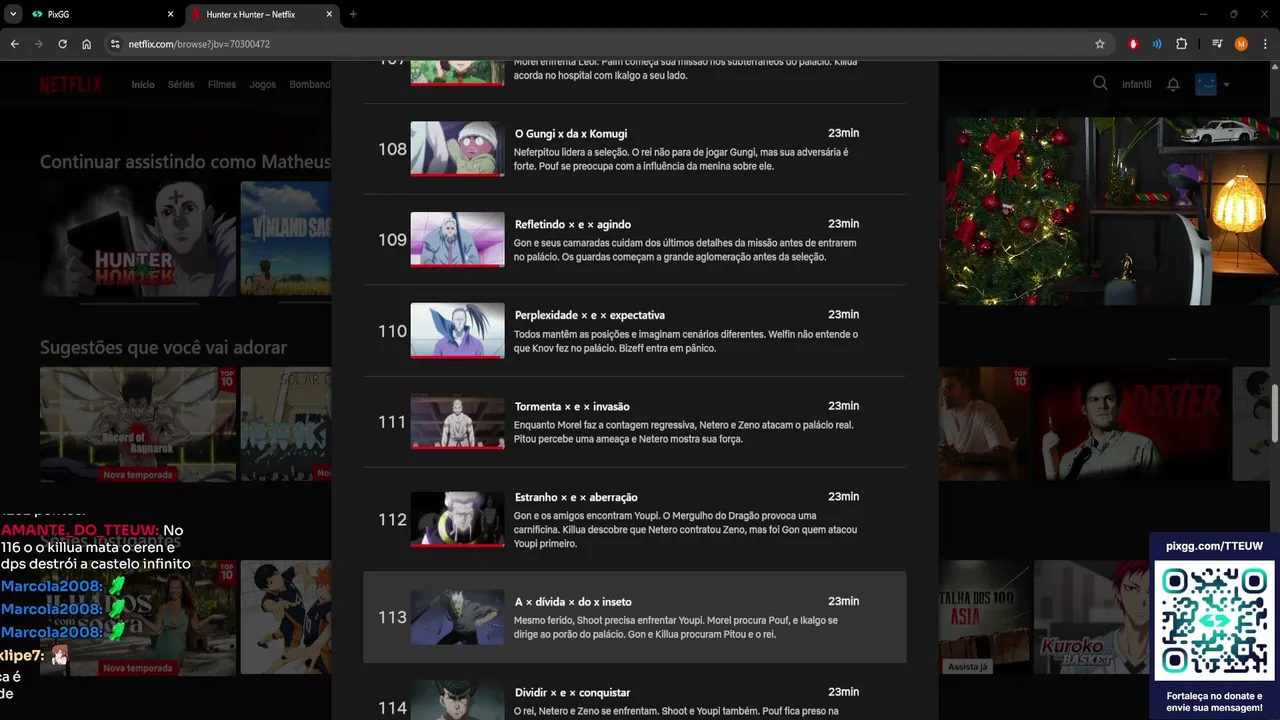The height and width of the screenshot is (720, 1280).
Task: Open the blue sound-wave extension icon
Action: 1157,44
